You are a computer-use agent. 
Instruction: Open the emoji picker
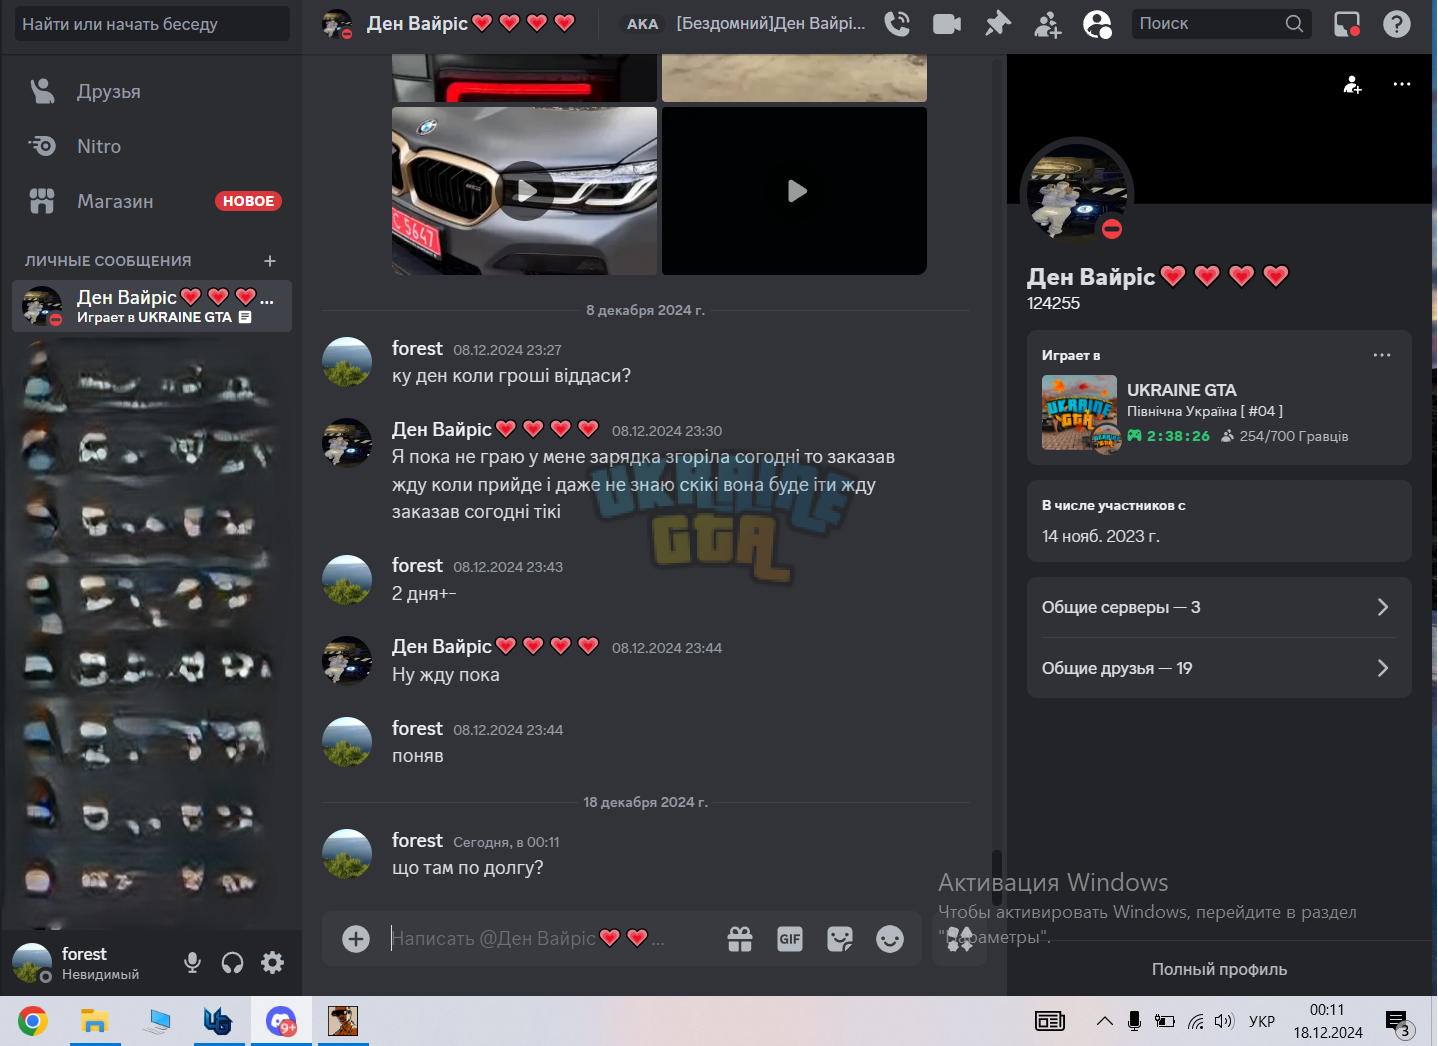pos(890,939)
